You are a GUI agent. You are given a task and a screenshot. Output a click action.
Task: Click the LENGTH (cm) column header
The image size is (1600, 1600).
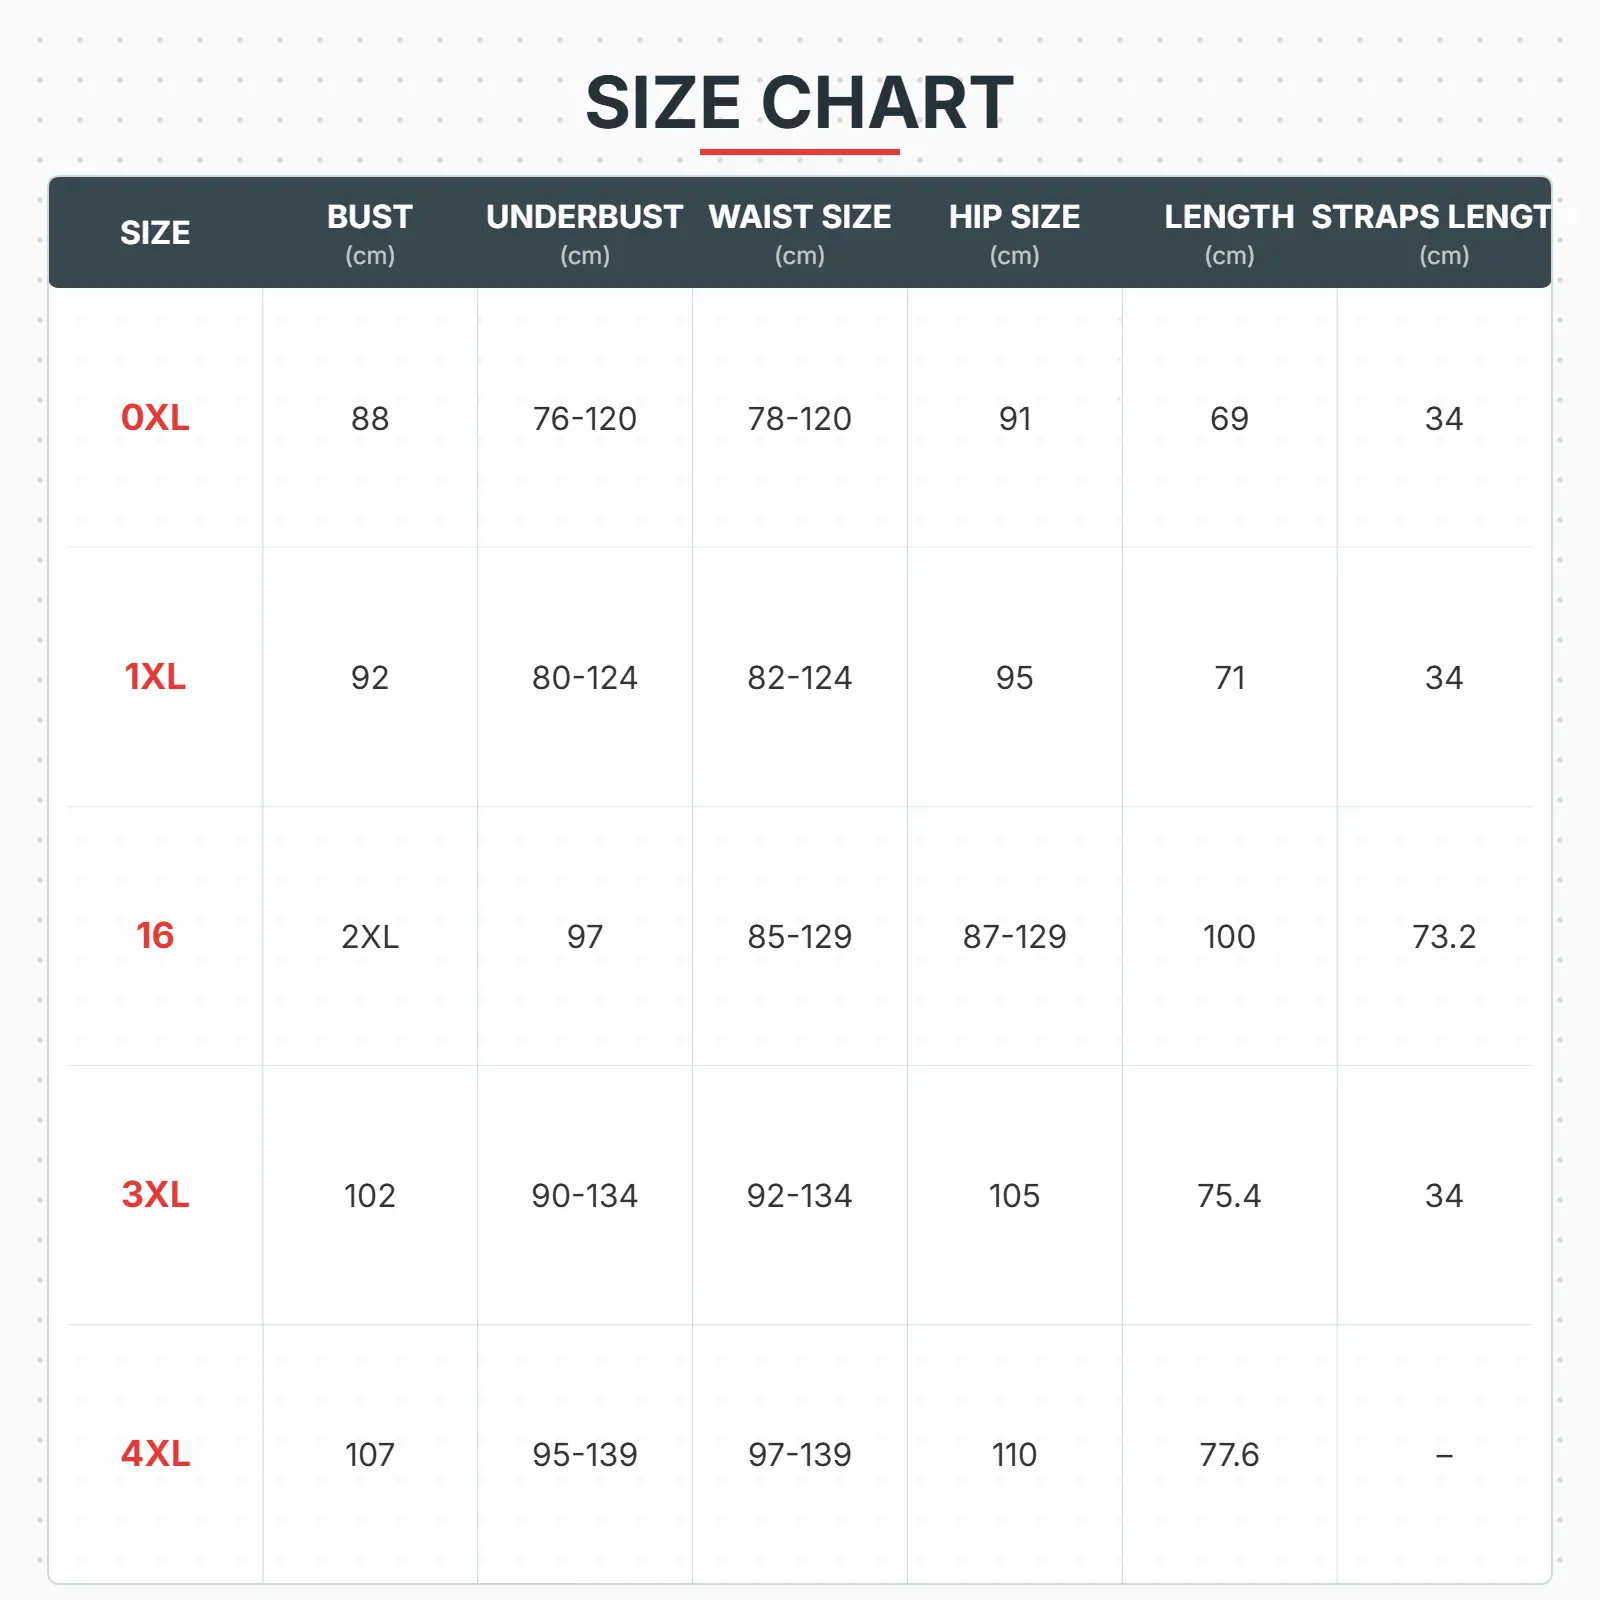click(1229, 233)
